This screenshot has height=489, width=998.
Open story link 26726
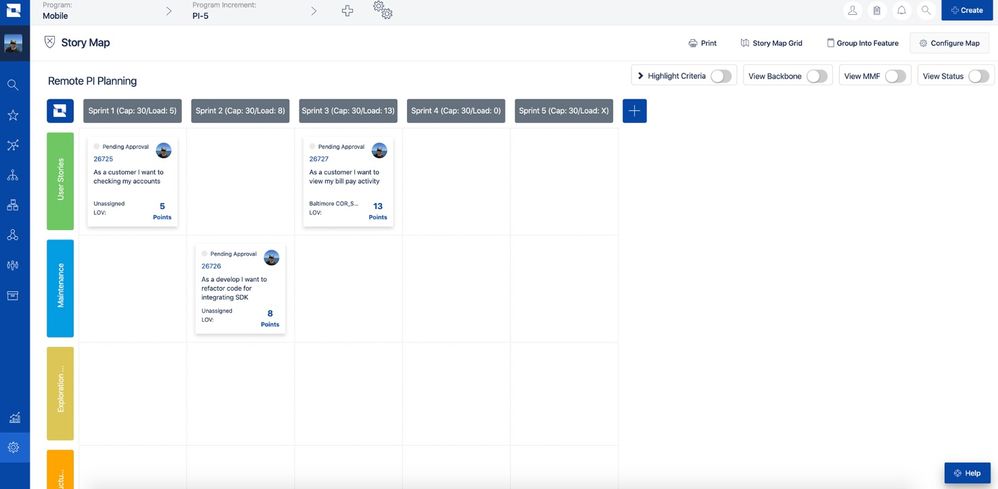point(211,266)
